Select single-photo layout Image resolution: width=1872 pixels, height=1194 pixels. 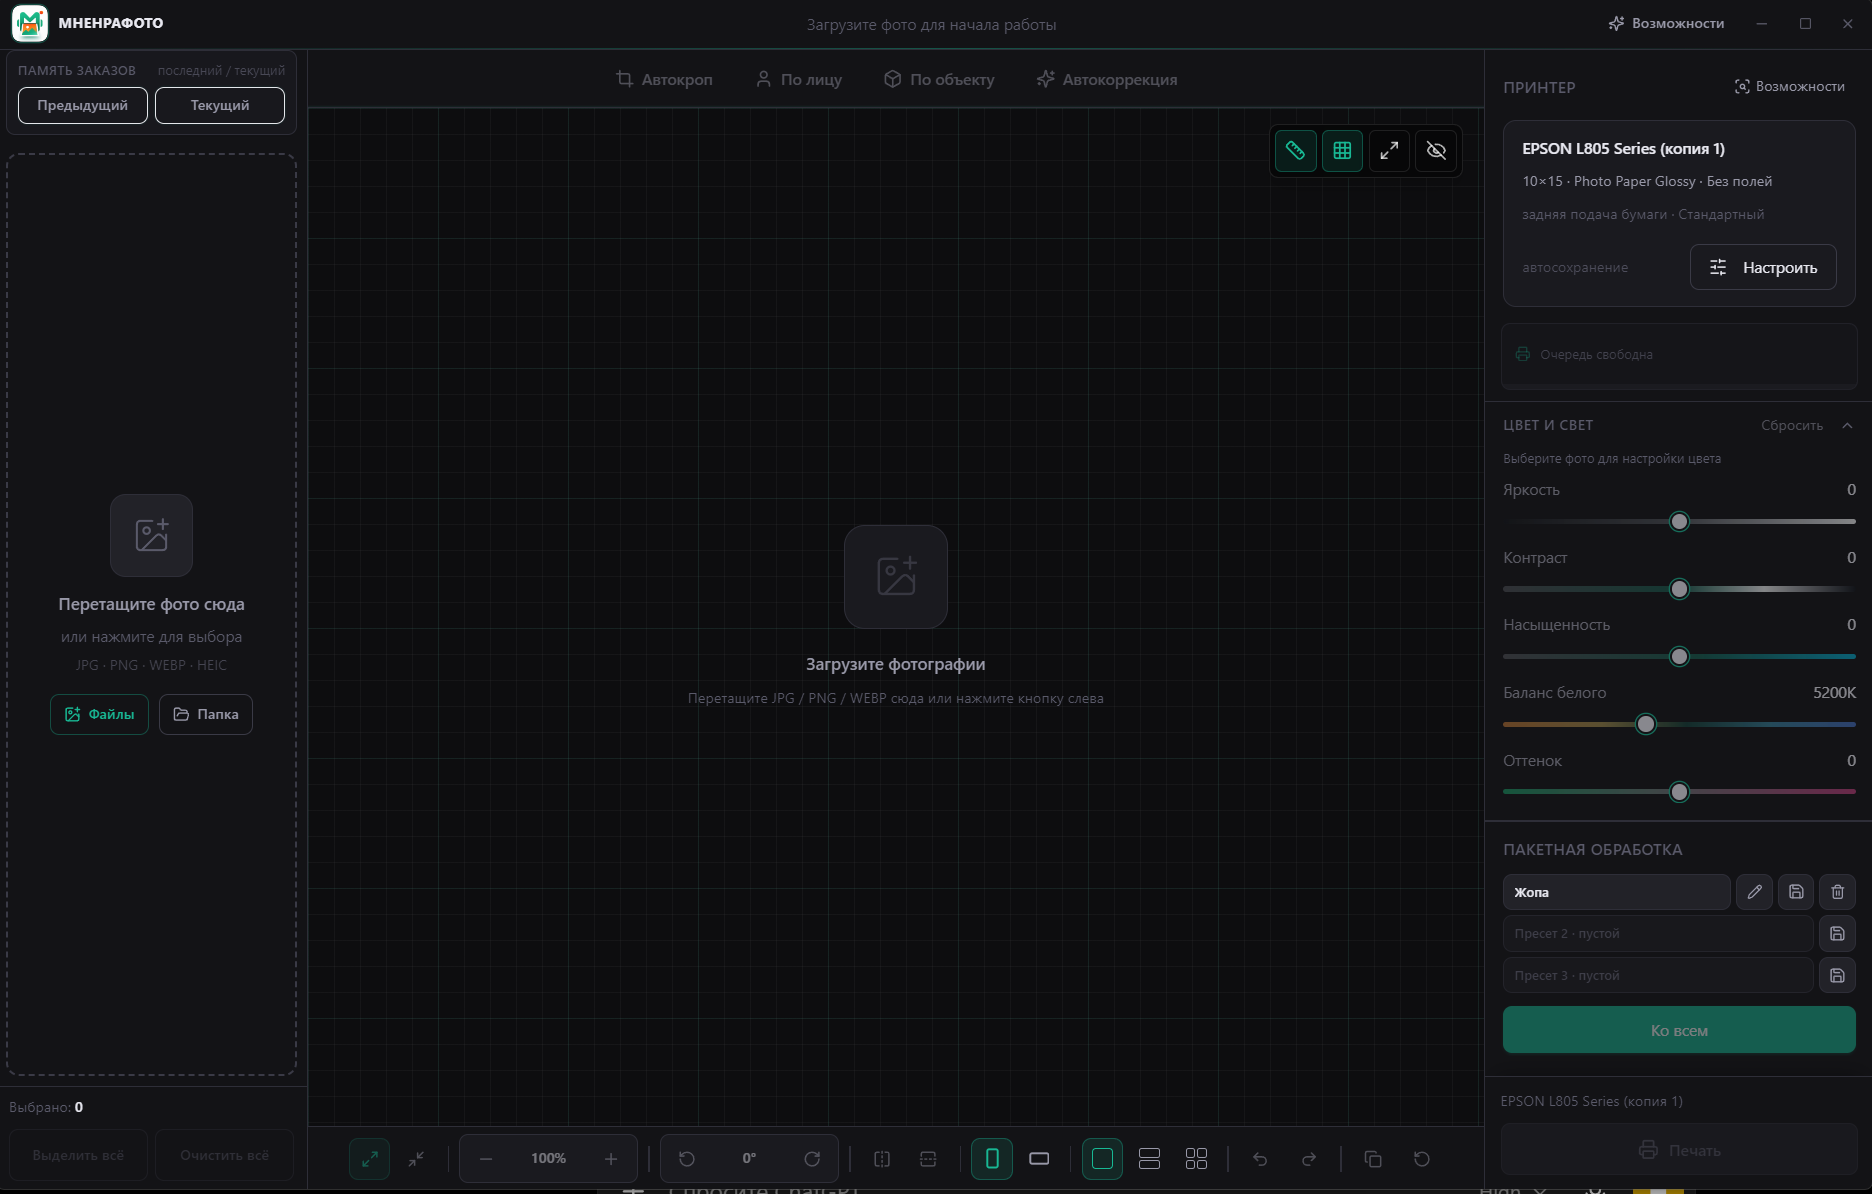[x=1102, y=1159]
